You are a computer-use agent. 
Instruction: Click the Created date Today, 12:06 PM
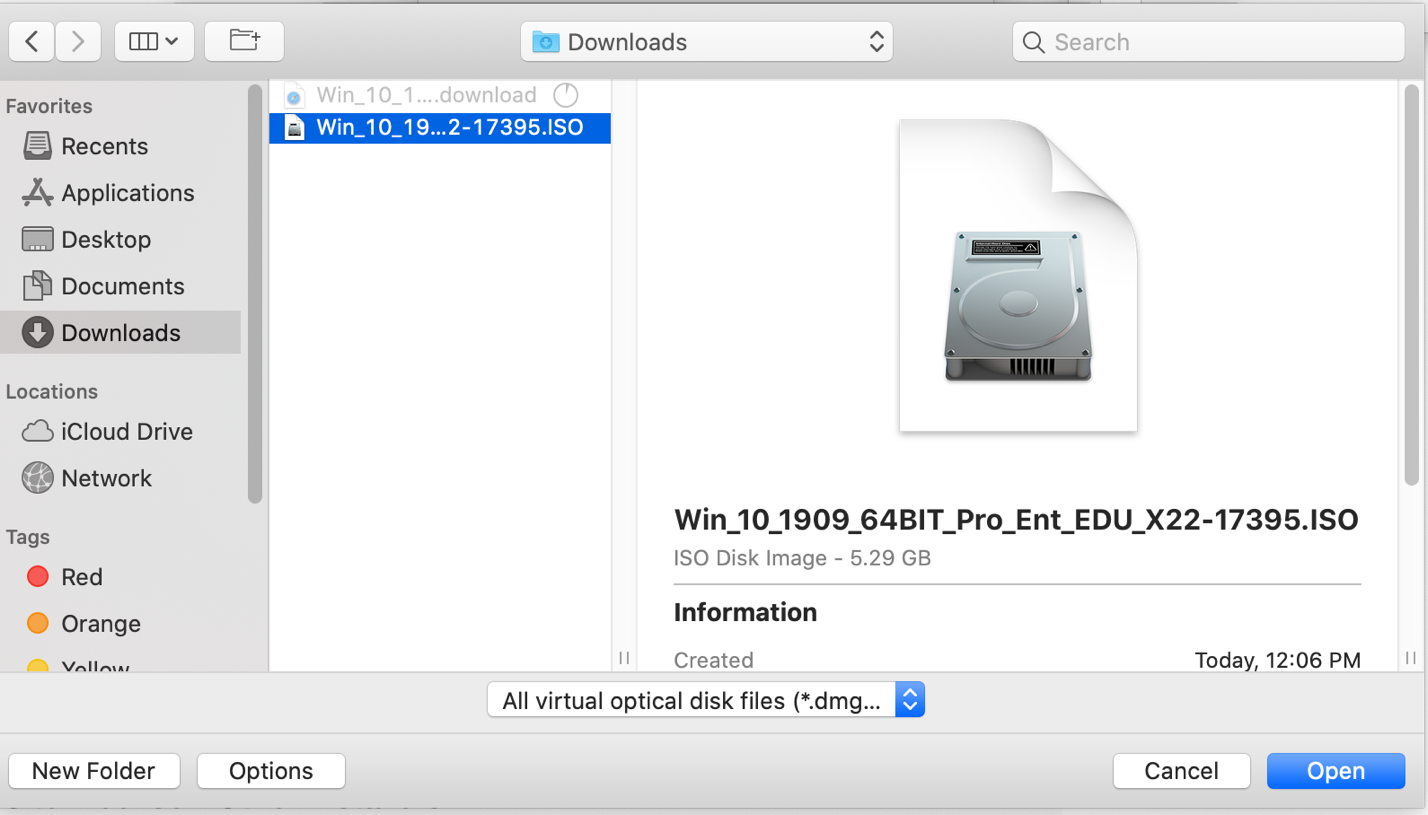[x=1278, y=660]
